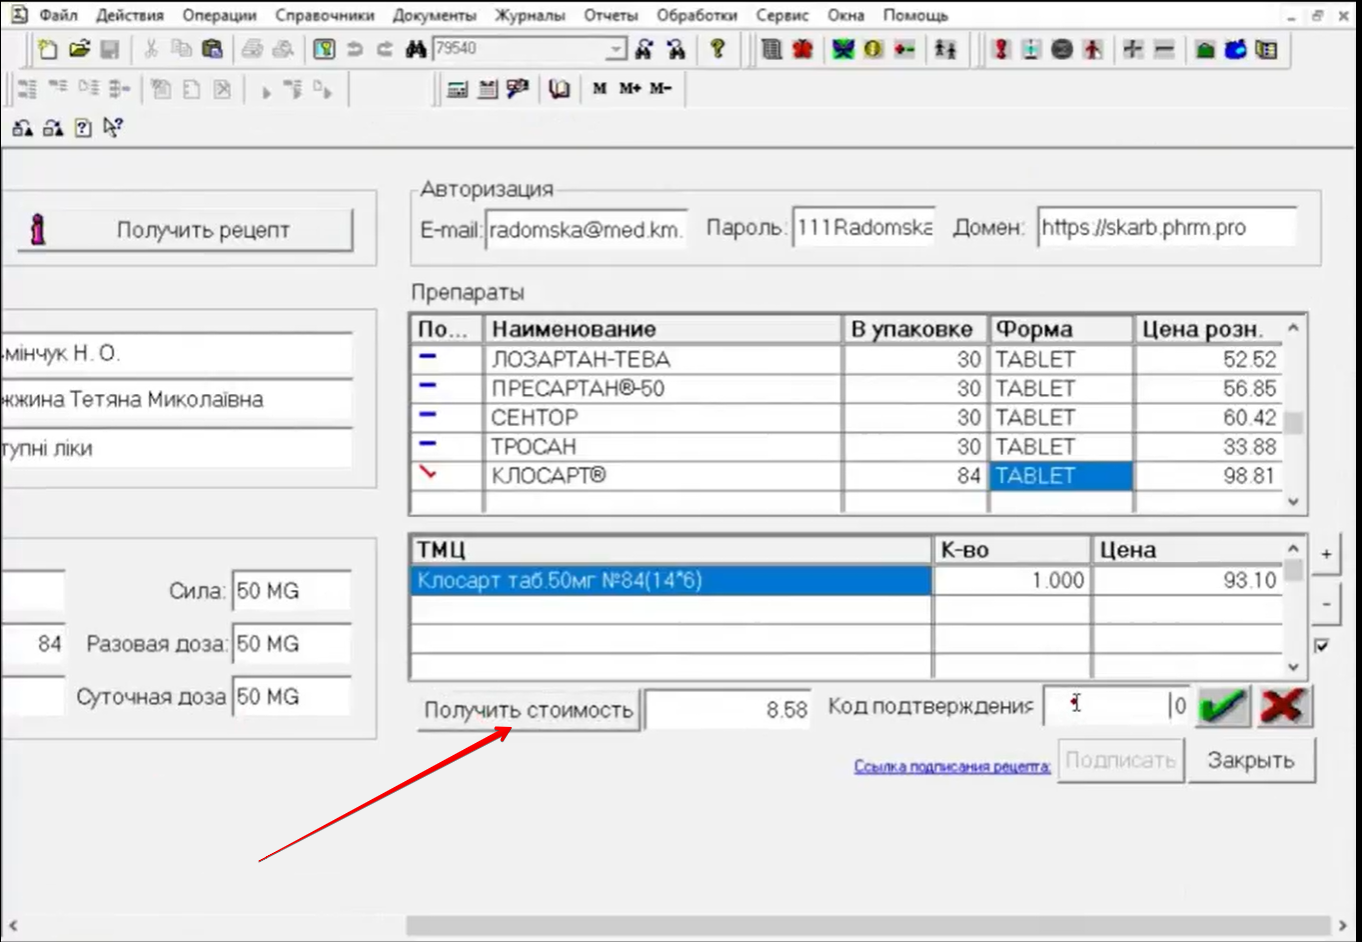This screenshot has width=1362, height=942.
Task: Toggle the checkbox right of ТМЦ table
Action: coord(1322,646)
